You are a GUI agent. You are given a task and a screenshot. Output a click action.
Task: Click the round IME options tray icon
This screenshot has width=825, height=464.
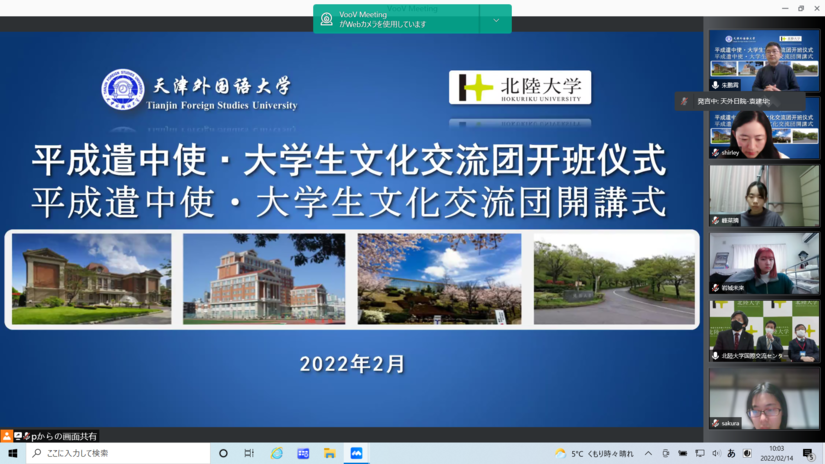747,453
